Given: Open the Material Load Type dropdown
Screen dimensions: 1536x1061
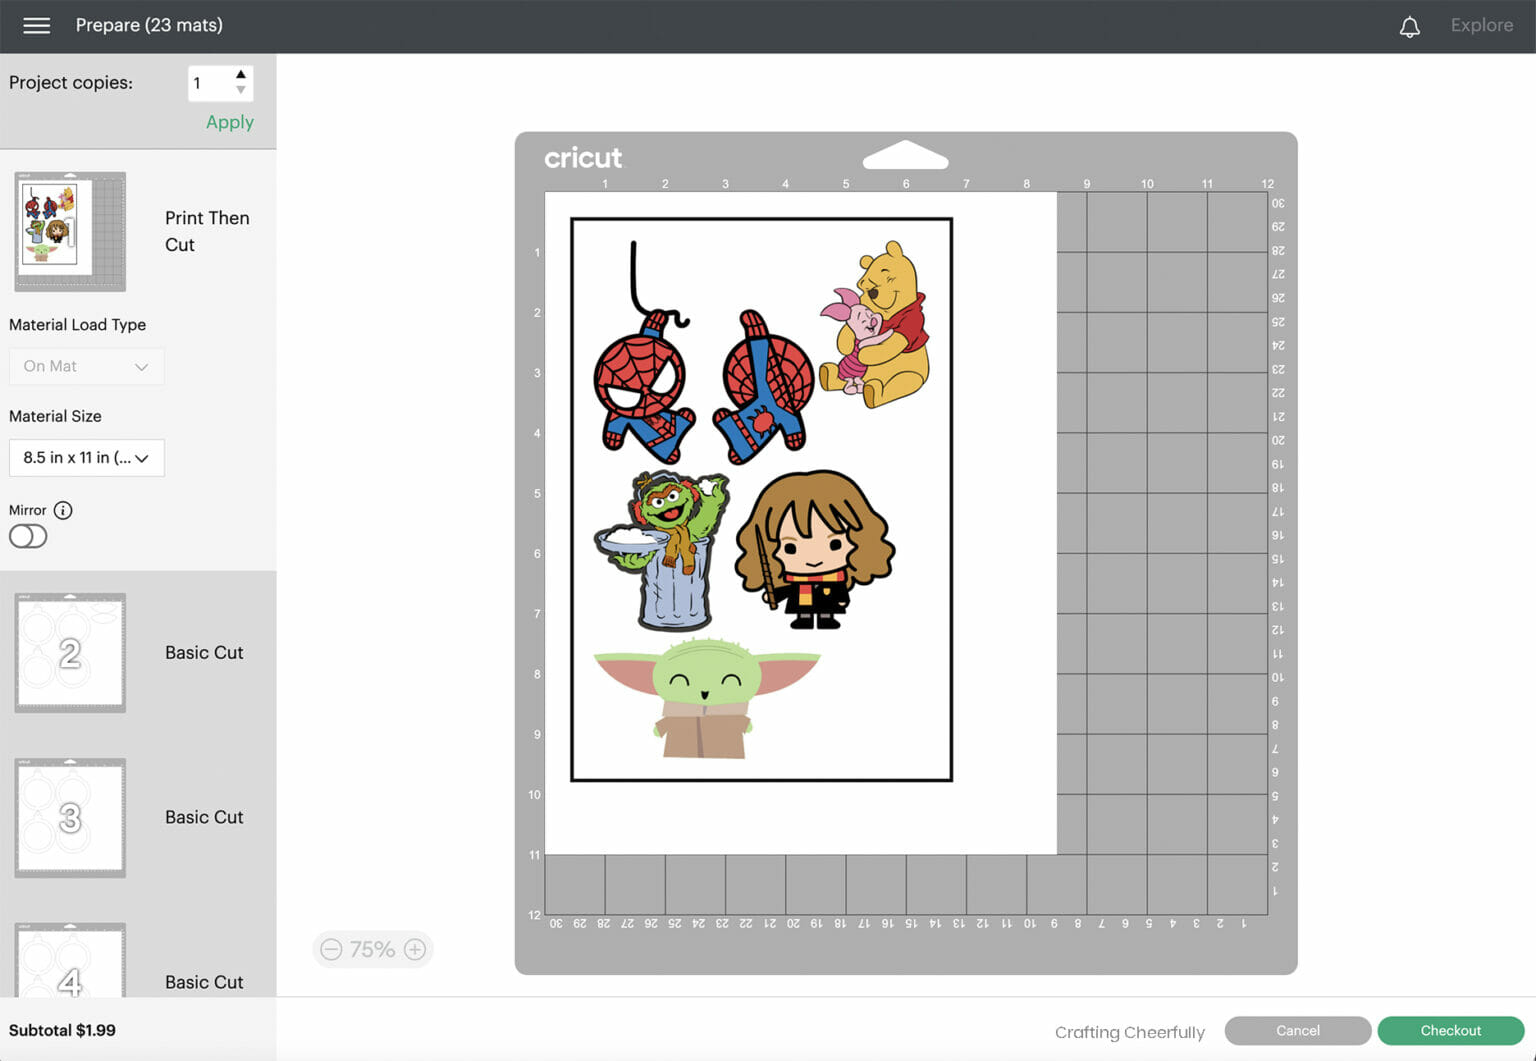Looking at the screenshot, I should pos(86,367).
